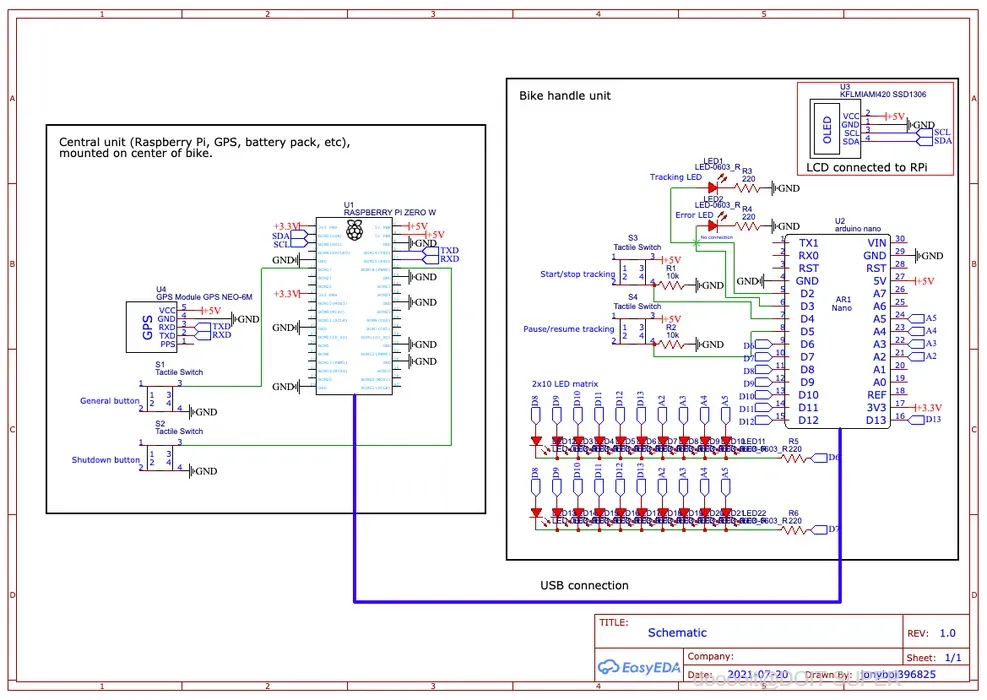Screen dimensions: 987x700
Task: Click the 'AR1 Nano' text inside Arduino
Action: pyautogui.click(x=842, y=303)
